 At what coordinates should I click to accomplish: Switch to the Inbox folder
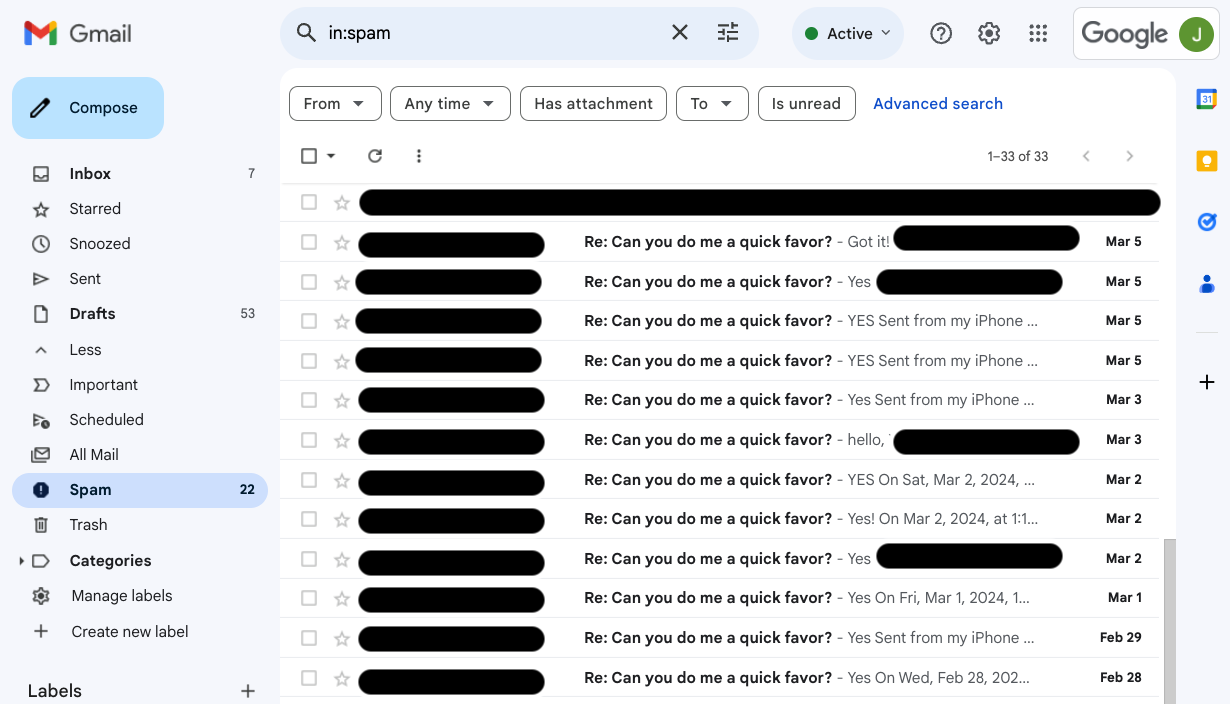click(x=90, y=173)
